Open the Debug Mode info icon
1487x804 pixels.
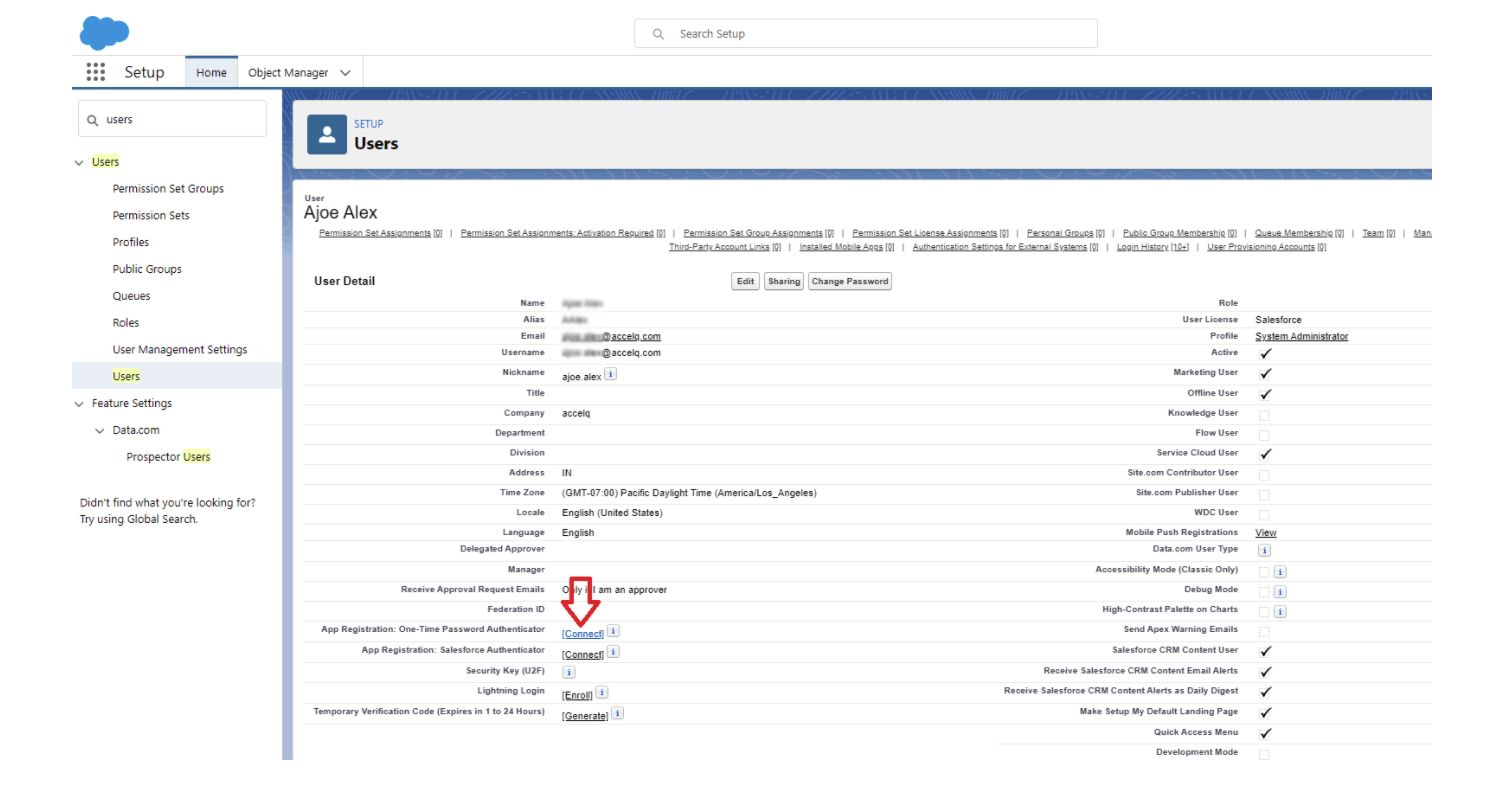[1280, 592]
